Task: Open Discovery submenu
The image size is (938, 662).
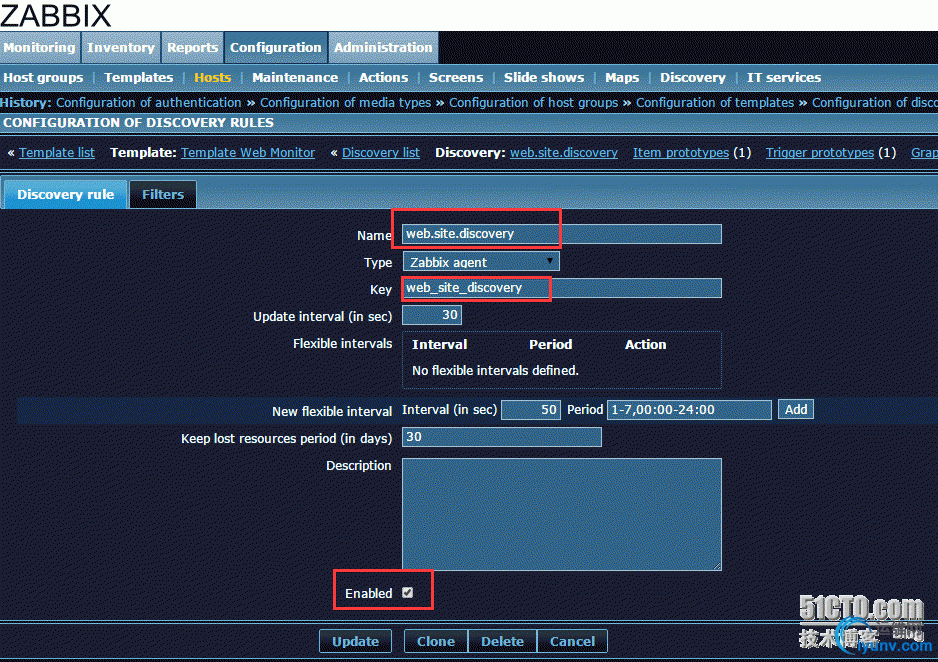Action: 693,78
